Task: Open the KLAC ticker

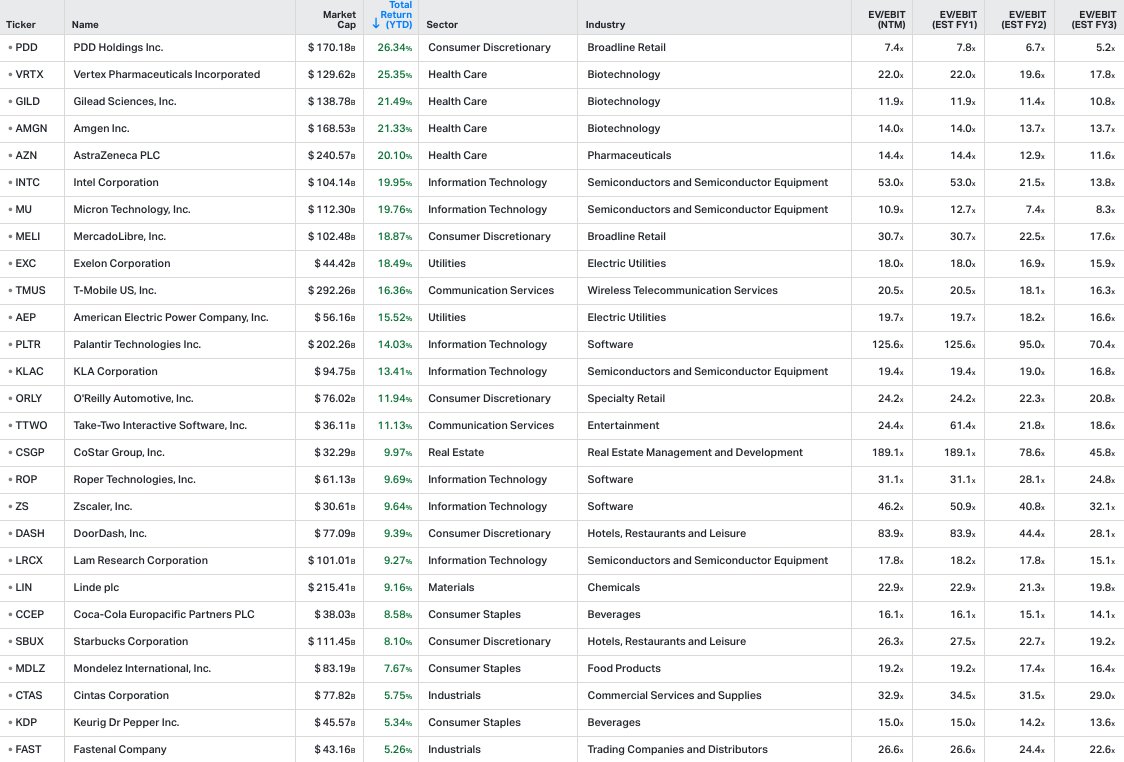Action: [x=29, y=371]
